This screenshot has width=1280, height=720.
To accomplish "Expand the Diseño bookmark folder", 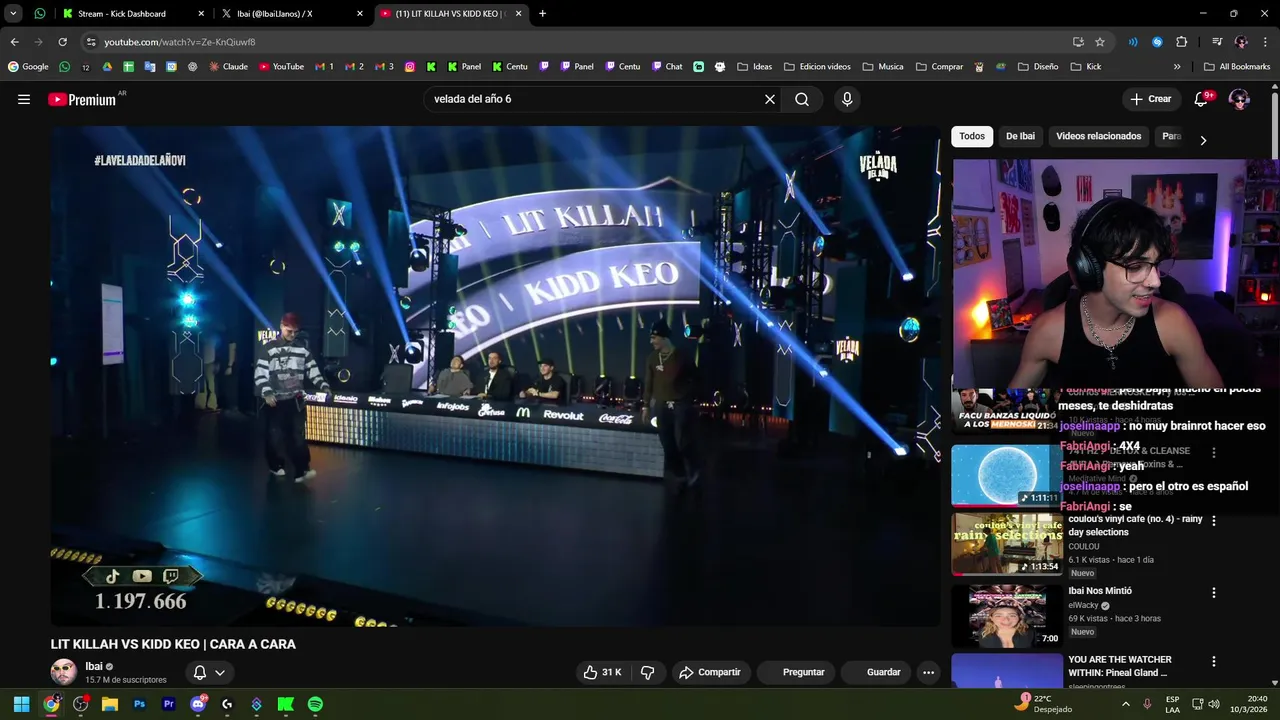I will click(x=1038, y=67).
